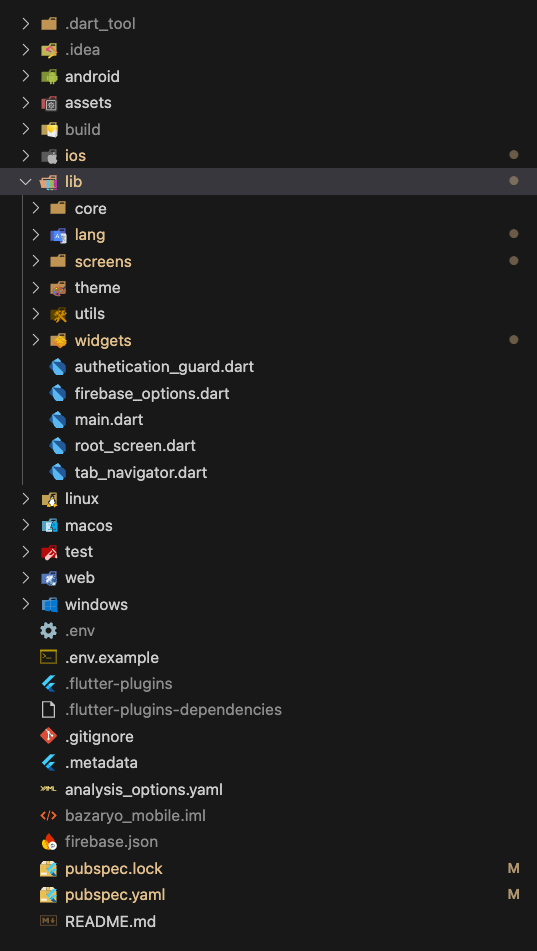Click the markdown icon beside README.md
537x951 pixels.
pyautogui.click(x=49, y=921)
